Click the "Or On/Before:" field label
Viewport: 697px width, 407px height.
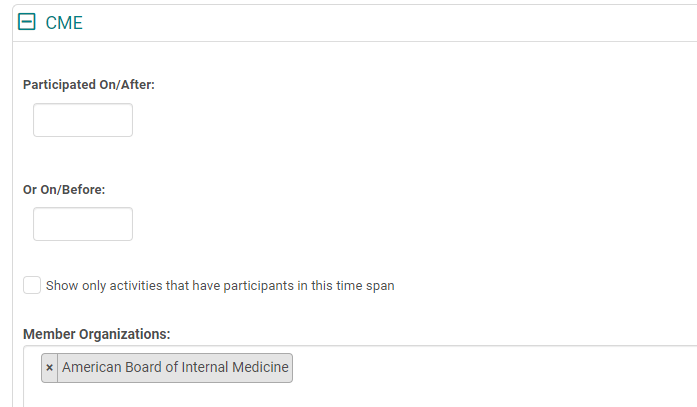(x=64, y=188)
